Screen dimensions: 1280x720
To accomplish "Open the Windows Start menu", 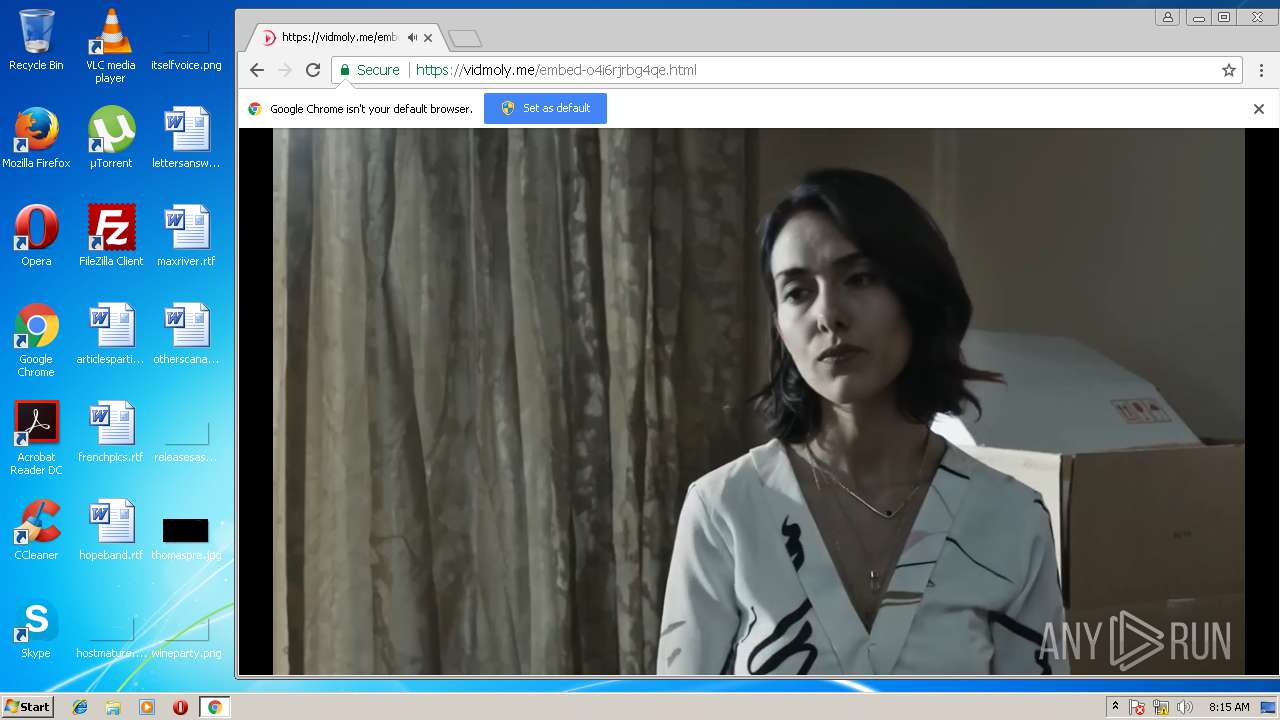I will (27, 707).
